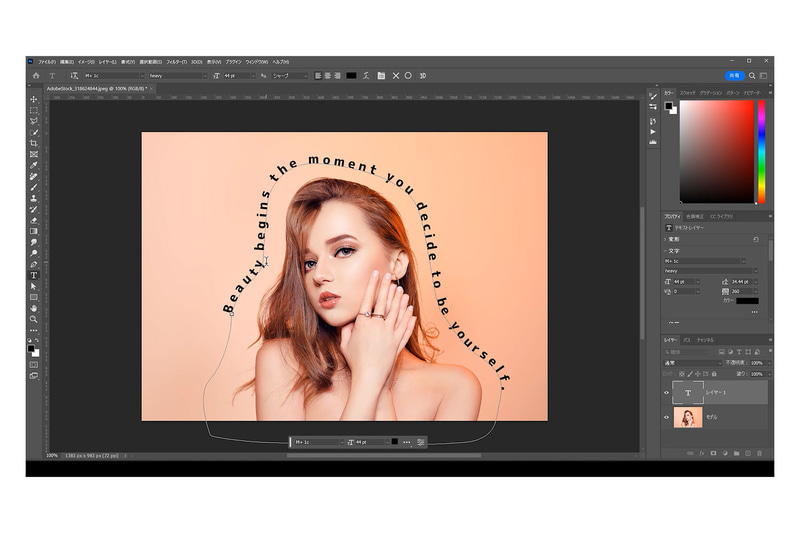Viewport: 800px width, 533px height.
Task: Select the Brush tool
Action: coord(34,187)
